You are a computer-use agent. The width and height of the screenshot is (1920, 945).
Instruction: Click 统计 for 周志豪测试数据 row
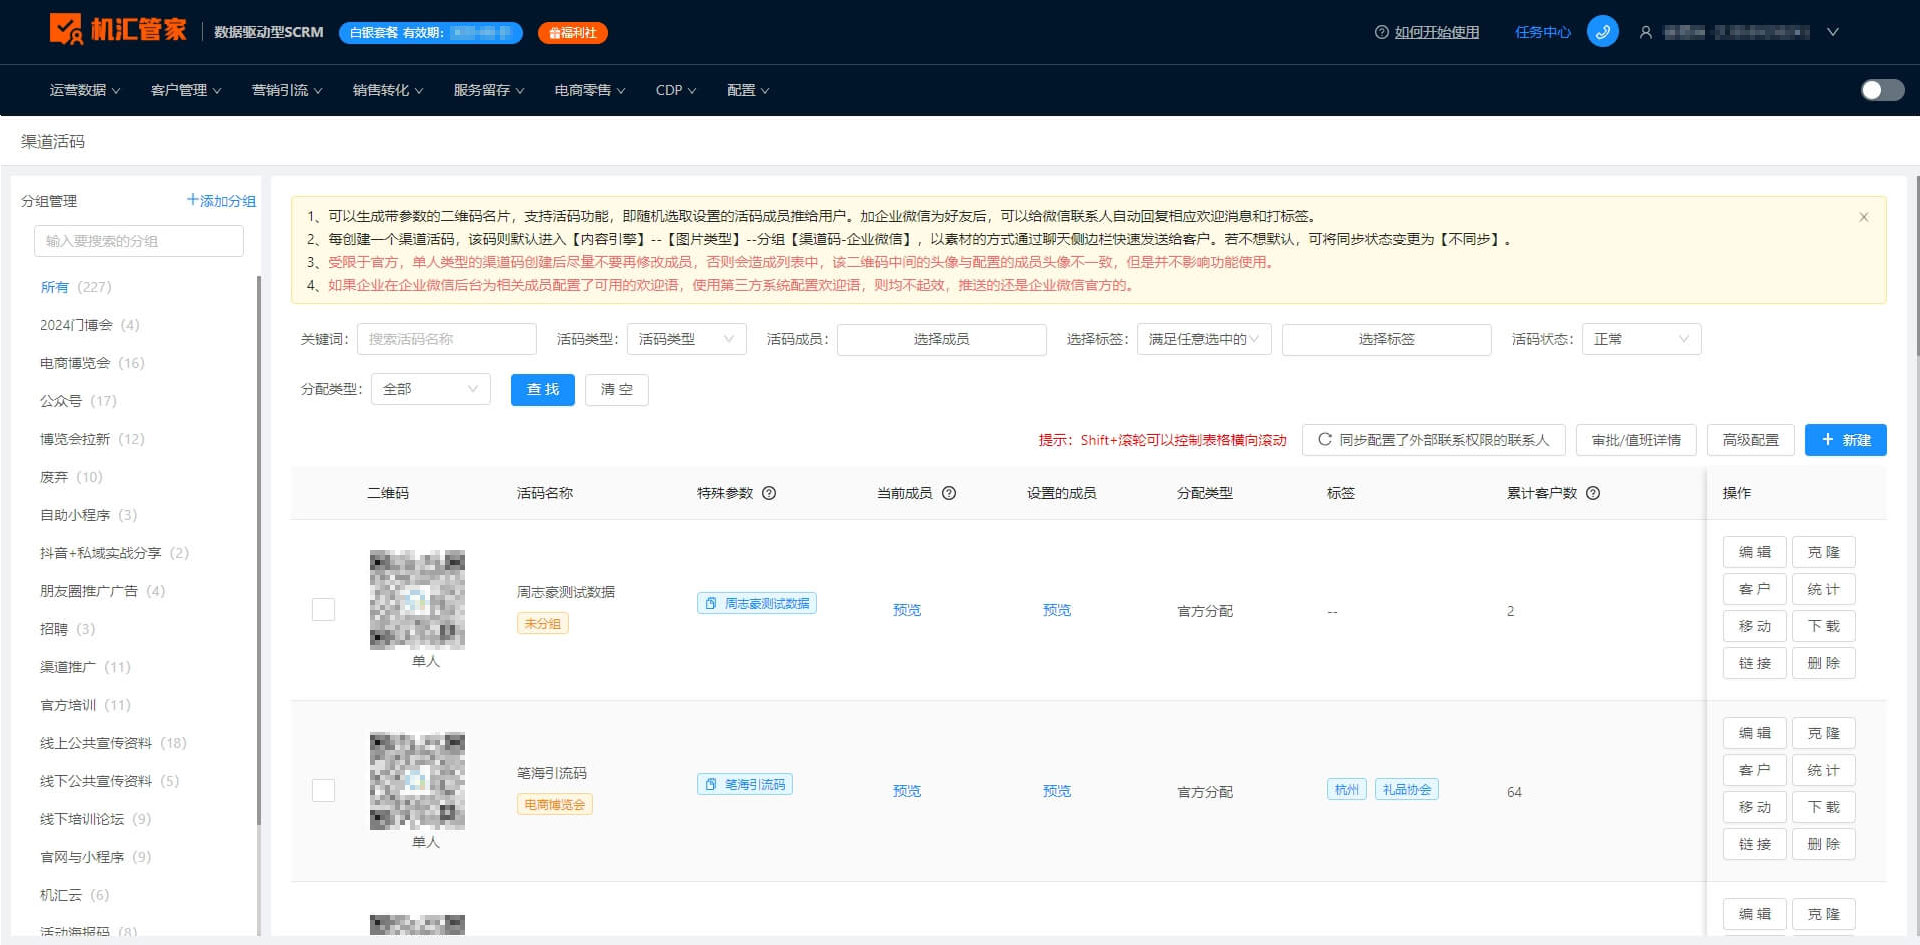(x=1824, y=589)
